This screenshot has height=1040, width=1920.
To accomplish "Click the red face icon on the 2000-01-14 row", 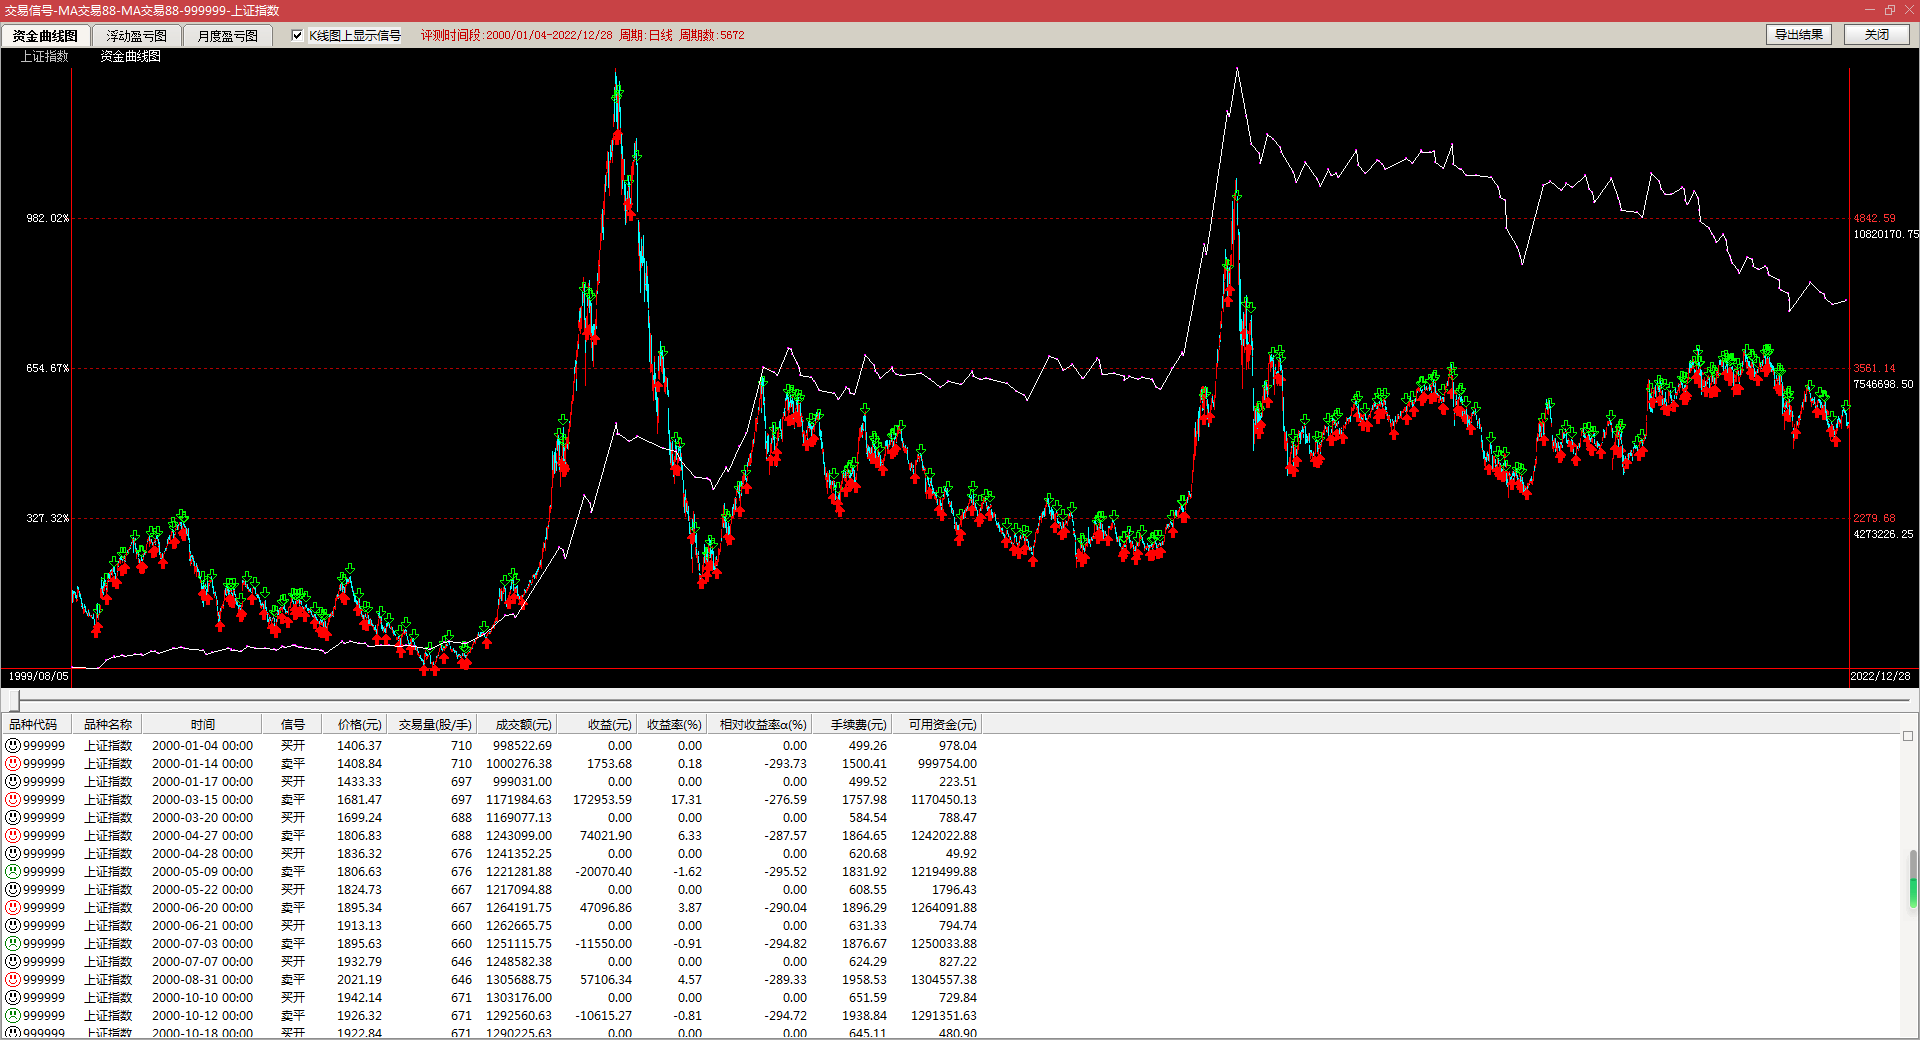I will 13,764.
